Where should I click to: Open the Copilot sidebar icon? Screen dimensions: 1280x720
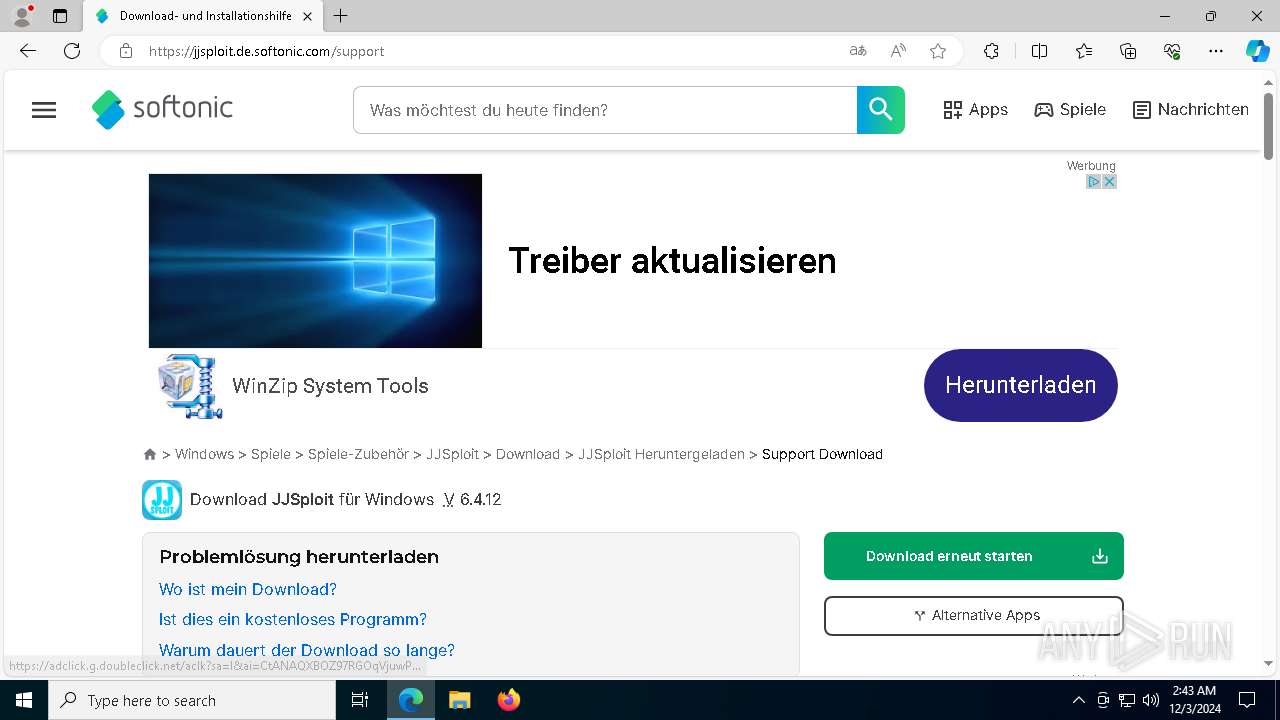click(1257, 51)
